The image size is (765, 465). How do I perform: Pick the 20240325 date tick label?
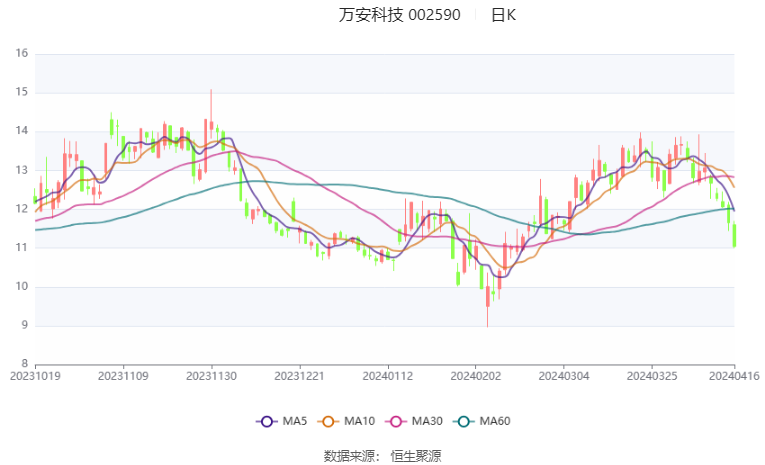pos(653,375)
